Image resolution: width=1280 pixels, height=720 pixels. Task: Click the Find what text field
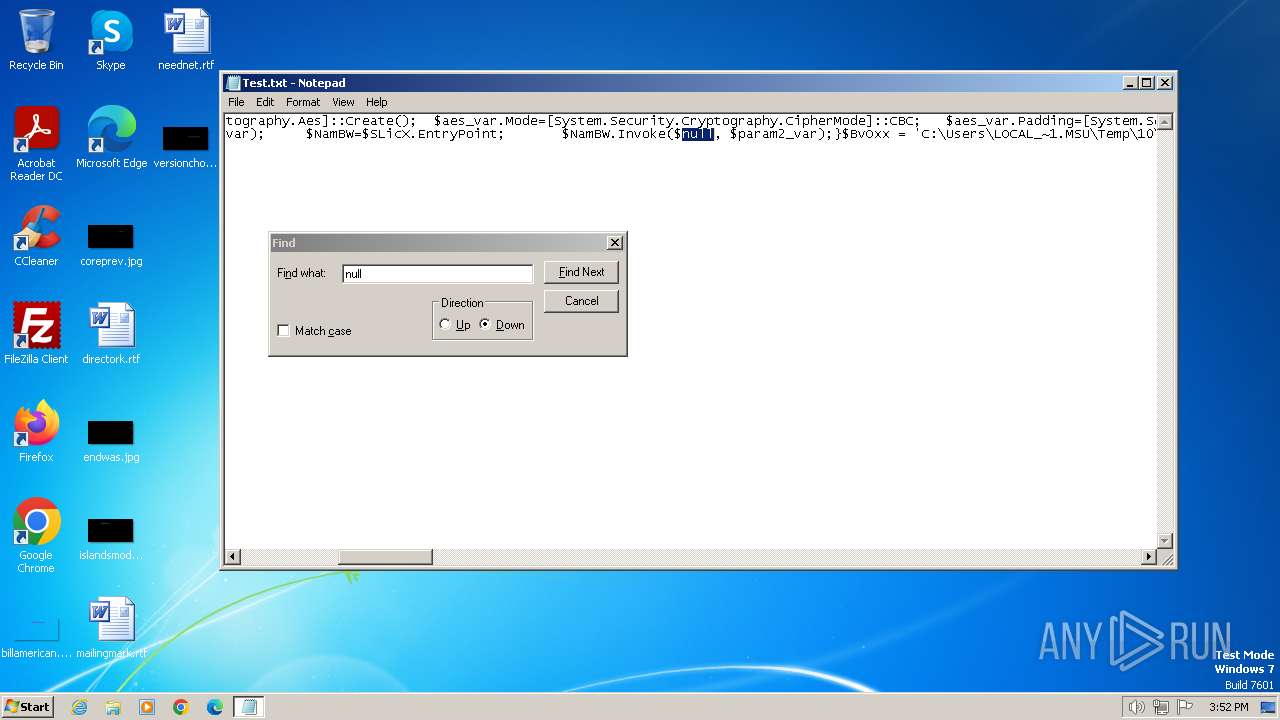coord(437,274)
